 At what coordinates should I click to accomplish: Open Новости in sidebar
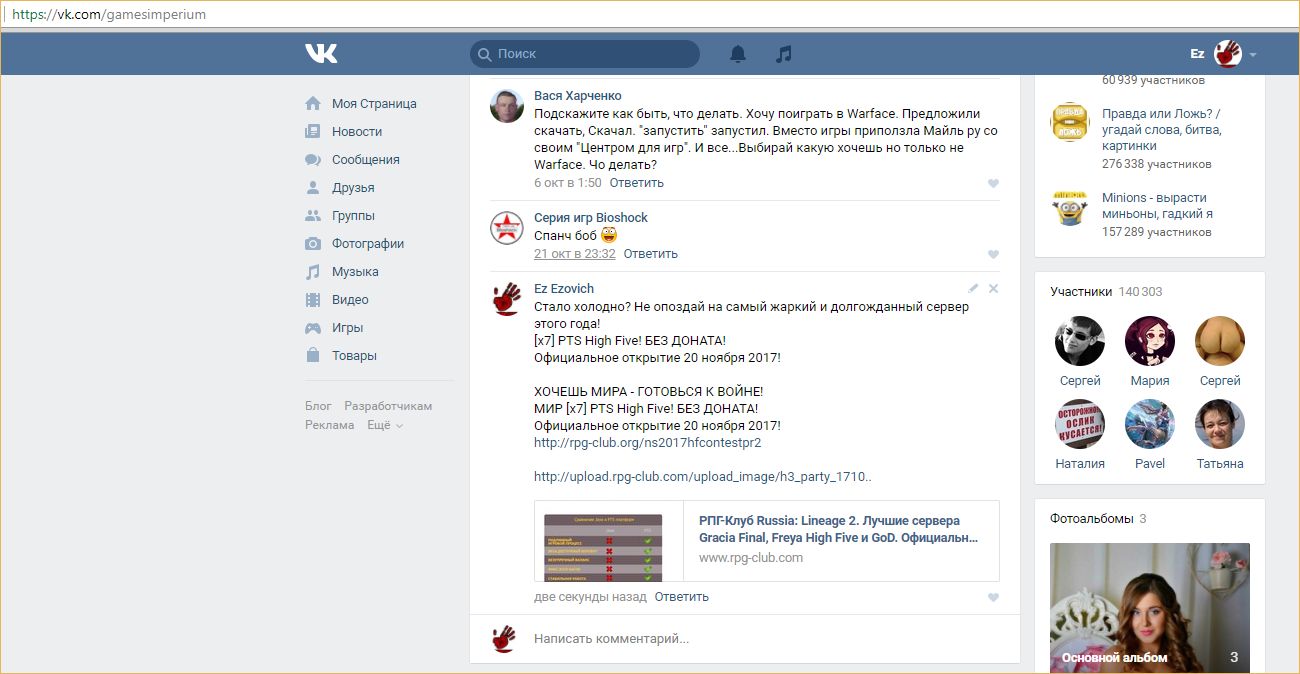click(357, 132)
